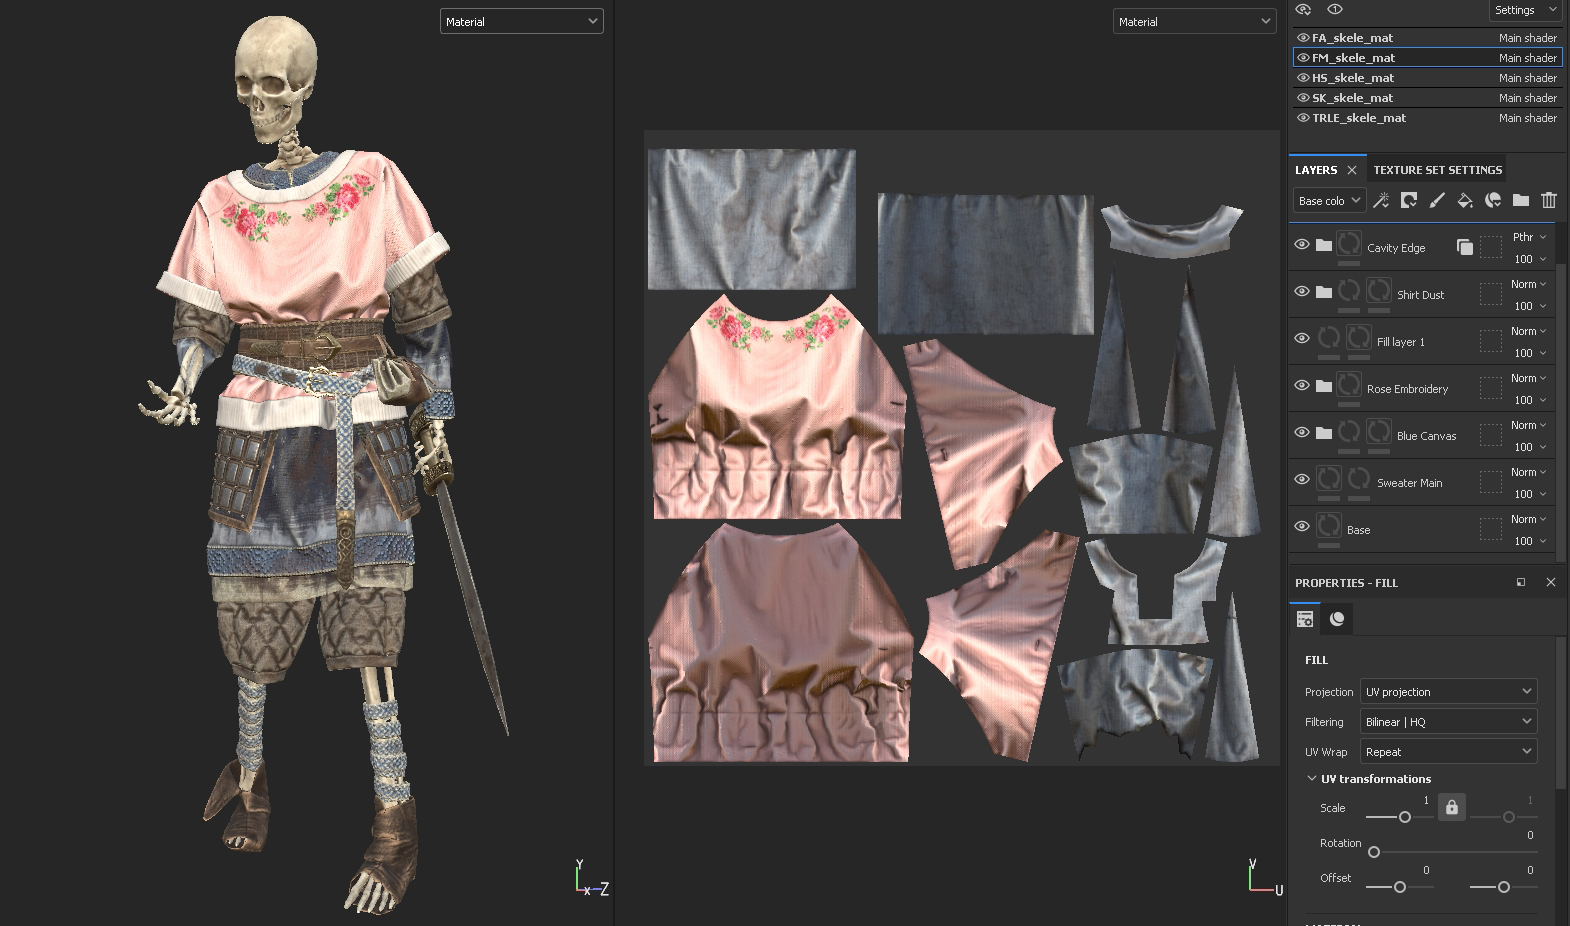Click the Scale slider handle
This screenshot has width=1570, height=926.
(1404, 817)
